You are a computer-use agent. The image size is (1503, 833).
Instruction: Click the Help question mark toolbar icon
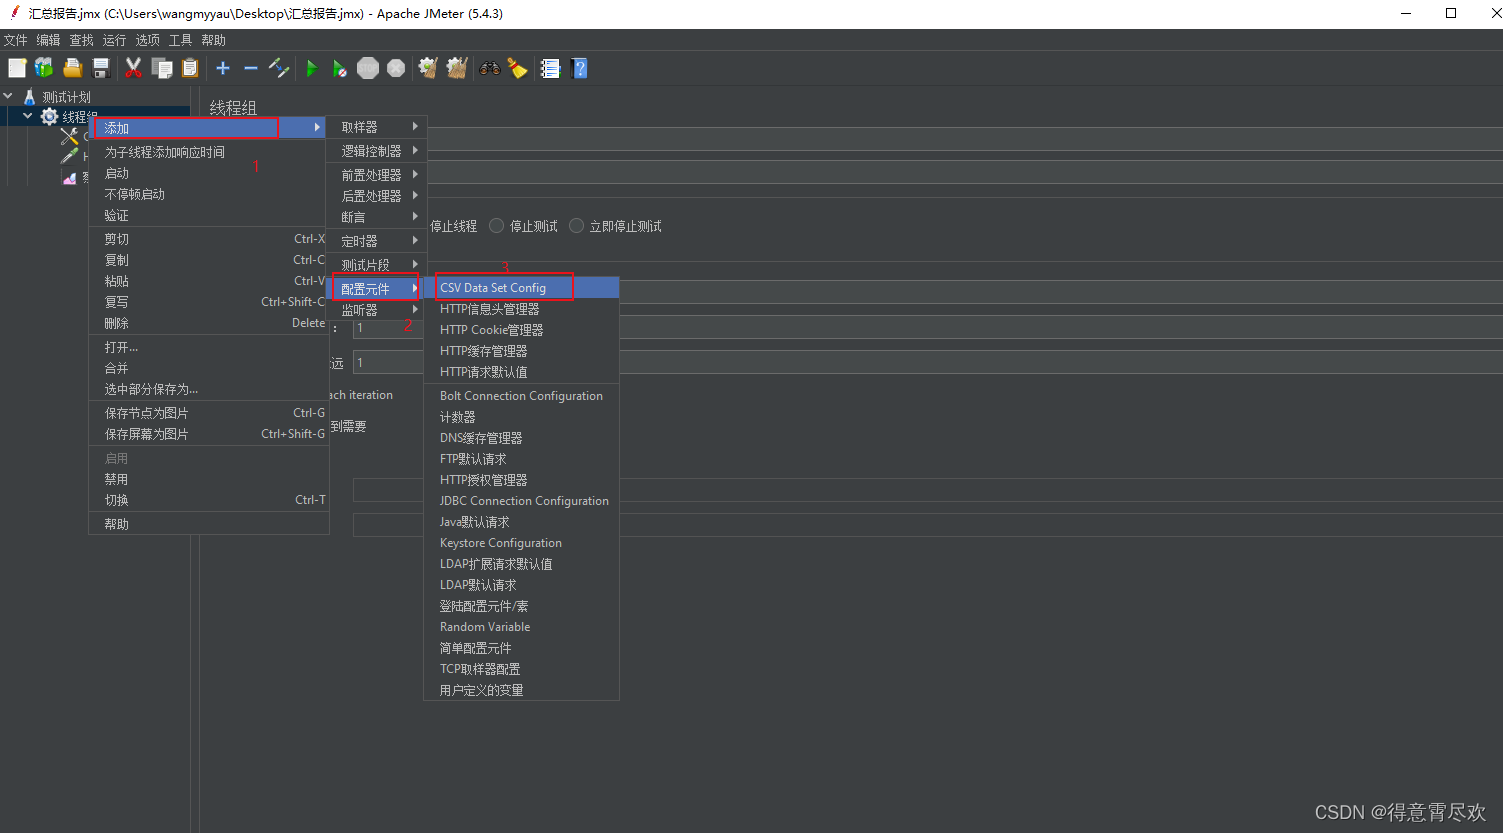tap(579, 68)
